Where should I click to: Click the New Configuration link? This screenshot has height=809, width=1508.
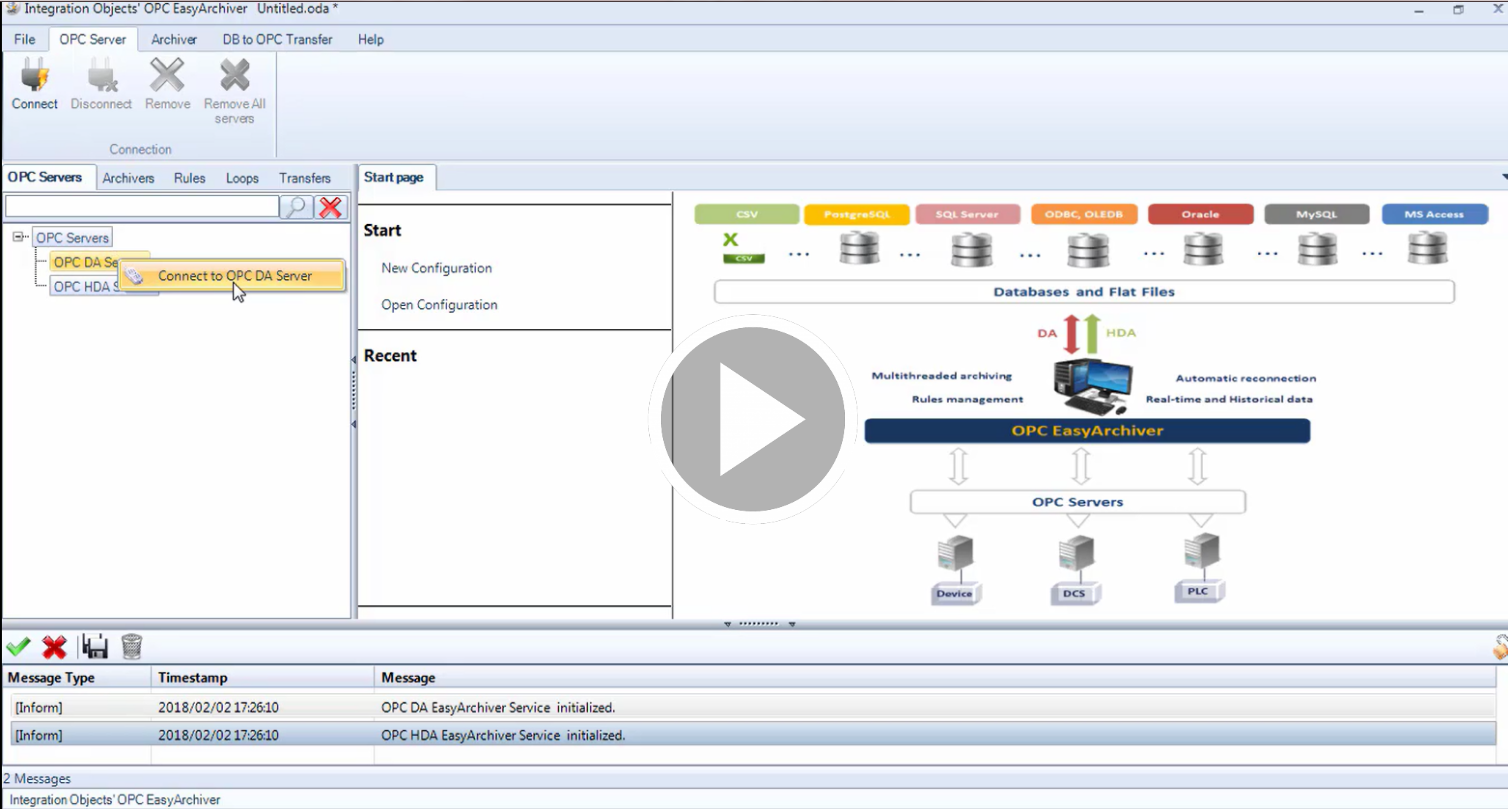436,268
